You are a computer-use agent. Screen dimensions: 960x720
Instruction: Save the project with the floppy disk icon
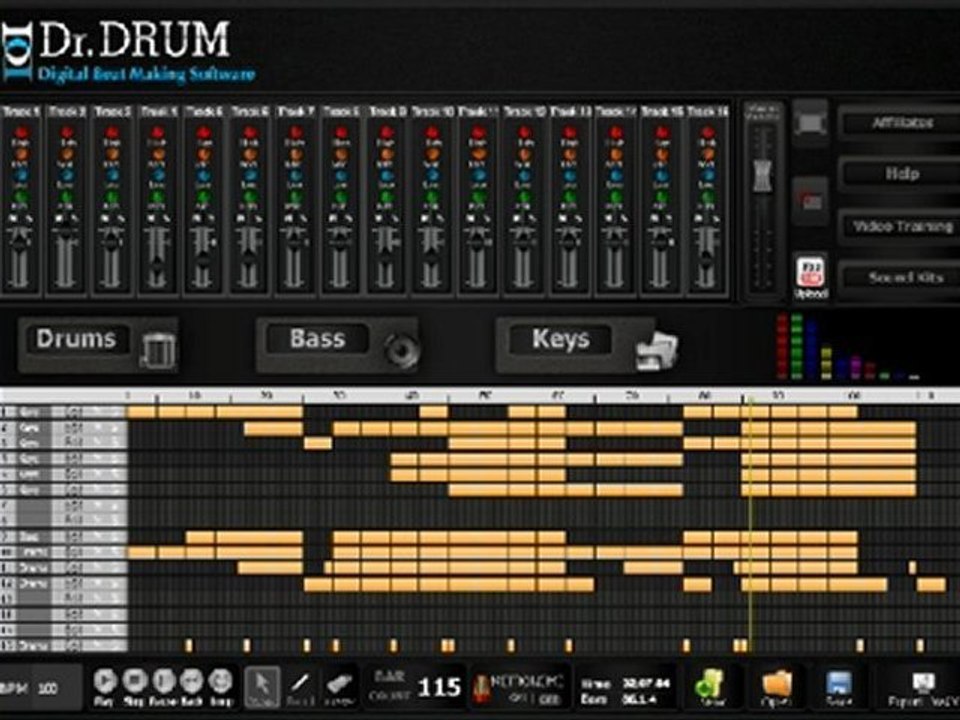pyautogui.click(x=839, y=684)
